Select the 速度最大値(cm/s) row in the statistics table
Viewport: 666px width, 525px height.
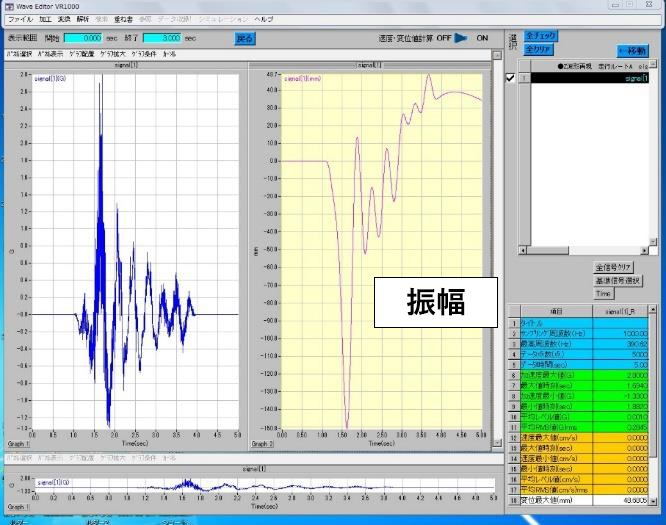pos(579,438)
